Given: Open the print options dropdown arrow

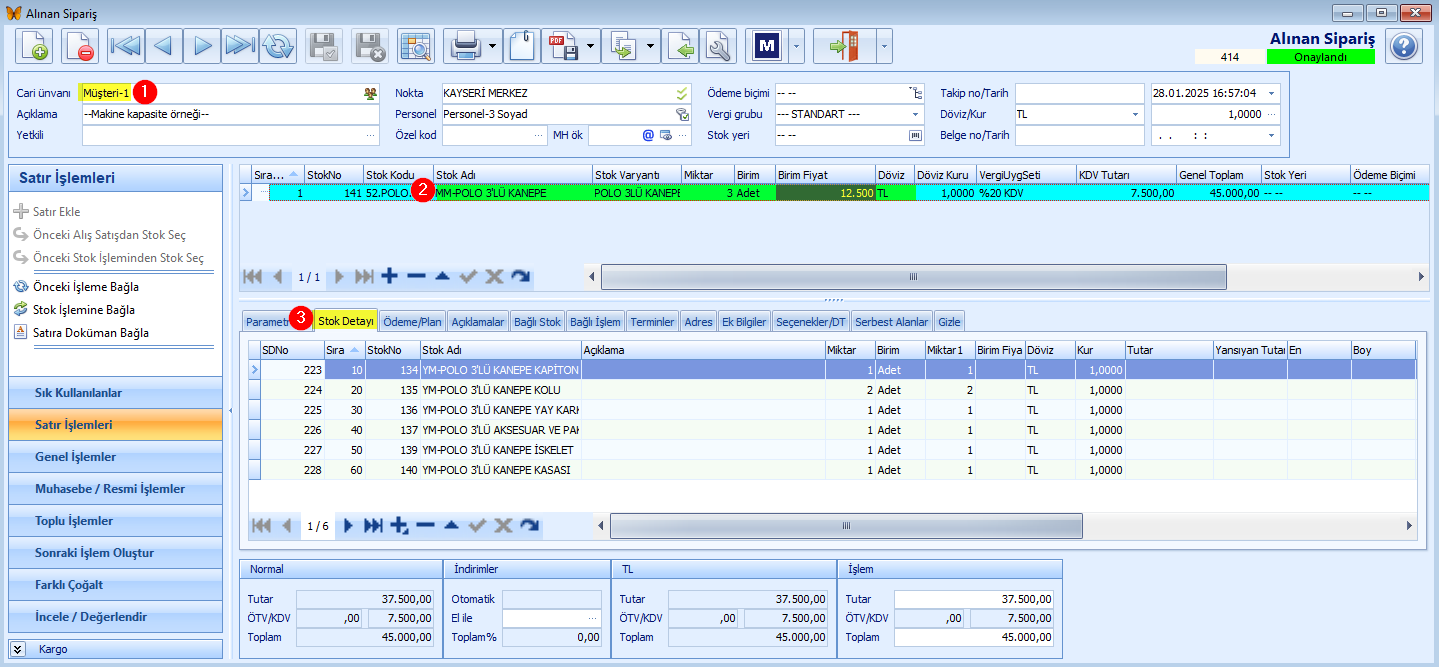Looking at the screenshot, I should pyautogui.click(x=493, y=46).
